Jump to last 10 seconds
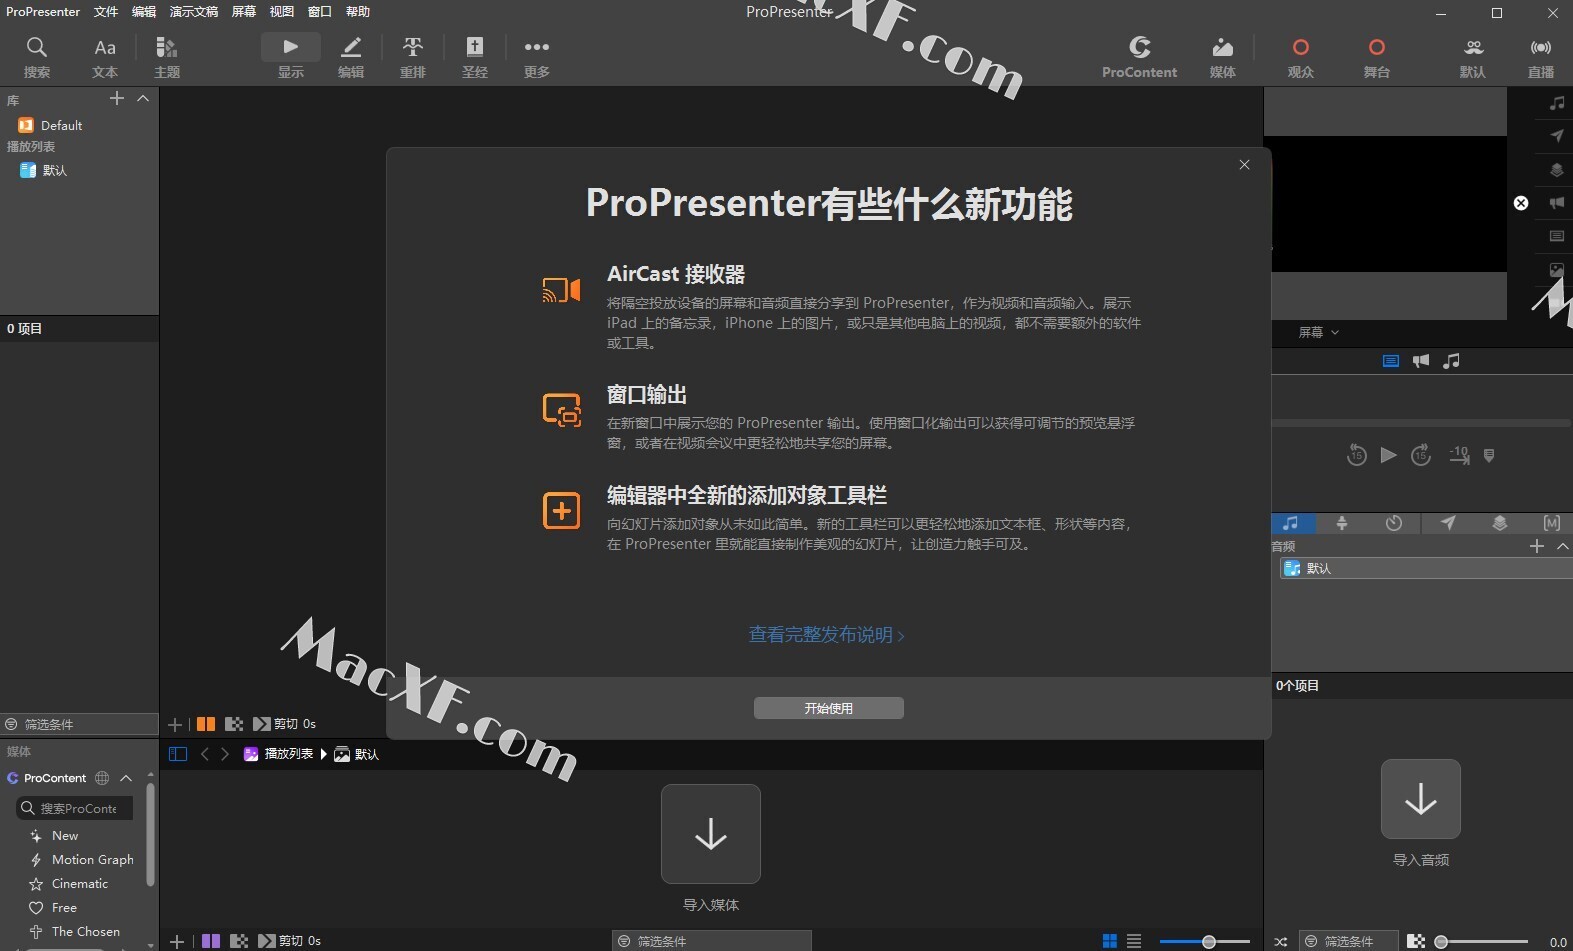1573x951 pixels. pos(1460,455)
